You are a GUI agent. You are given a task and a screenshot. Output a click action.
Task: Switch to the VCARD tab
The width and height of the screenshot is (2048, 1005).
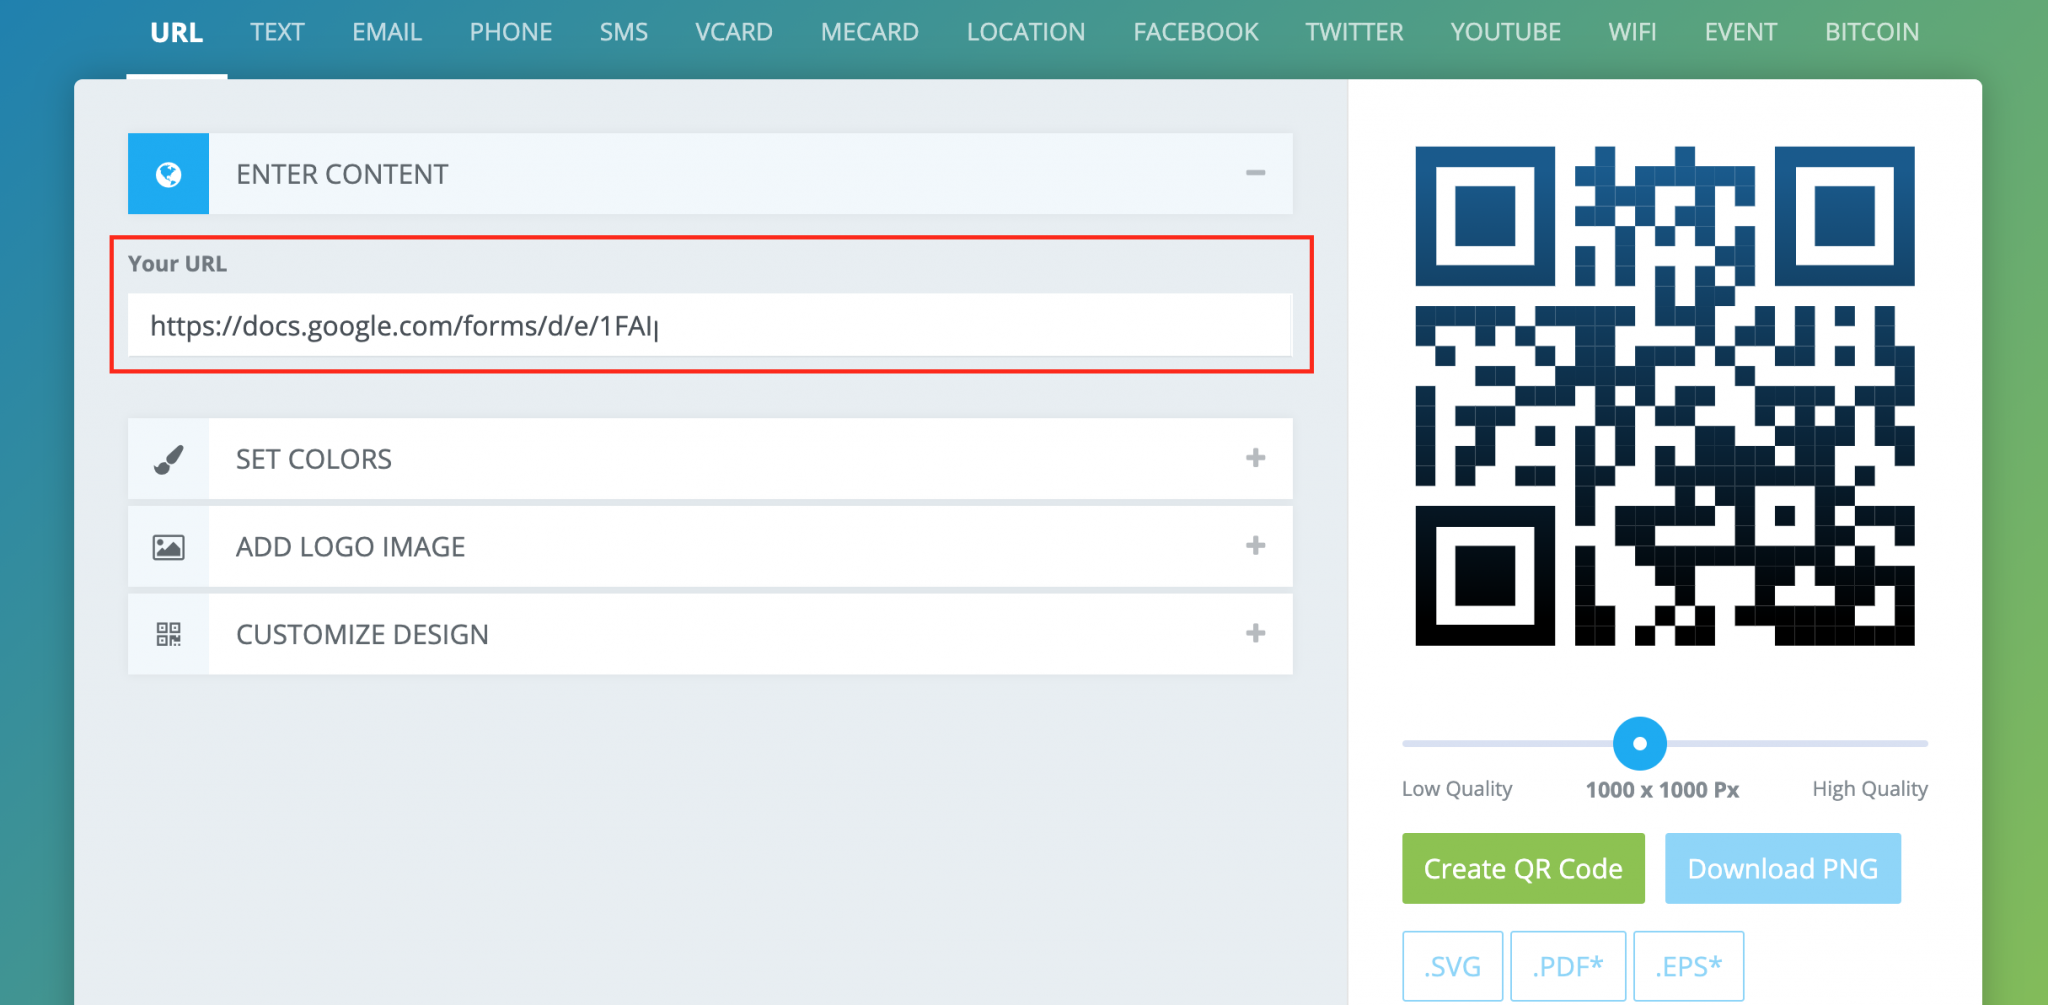click(x=733, y=31)
